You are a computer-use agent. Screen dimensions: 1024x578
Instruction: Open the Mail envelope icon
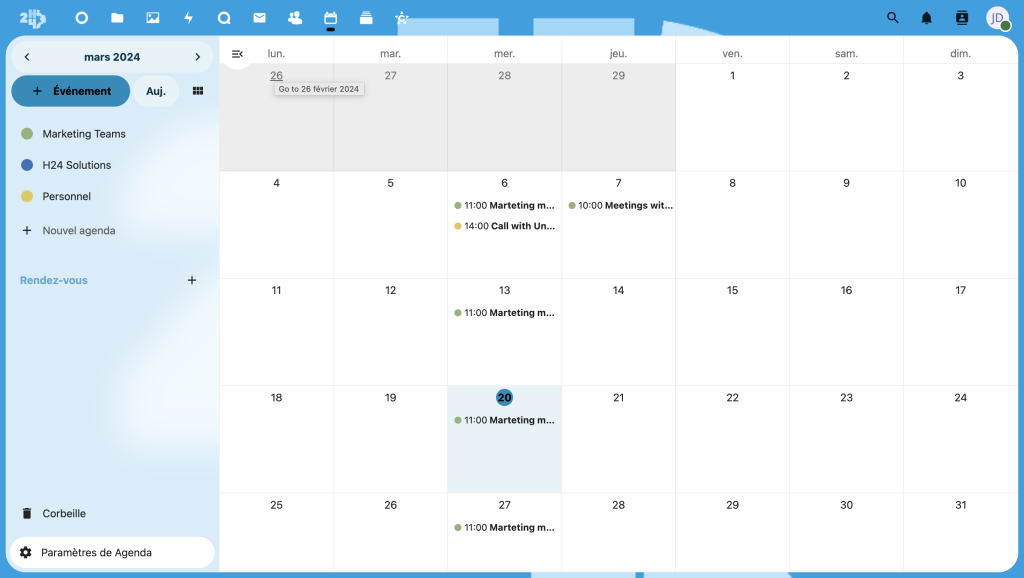click(259, 18)
